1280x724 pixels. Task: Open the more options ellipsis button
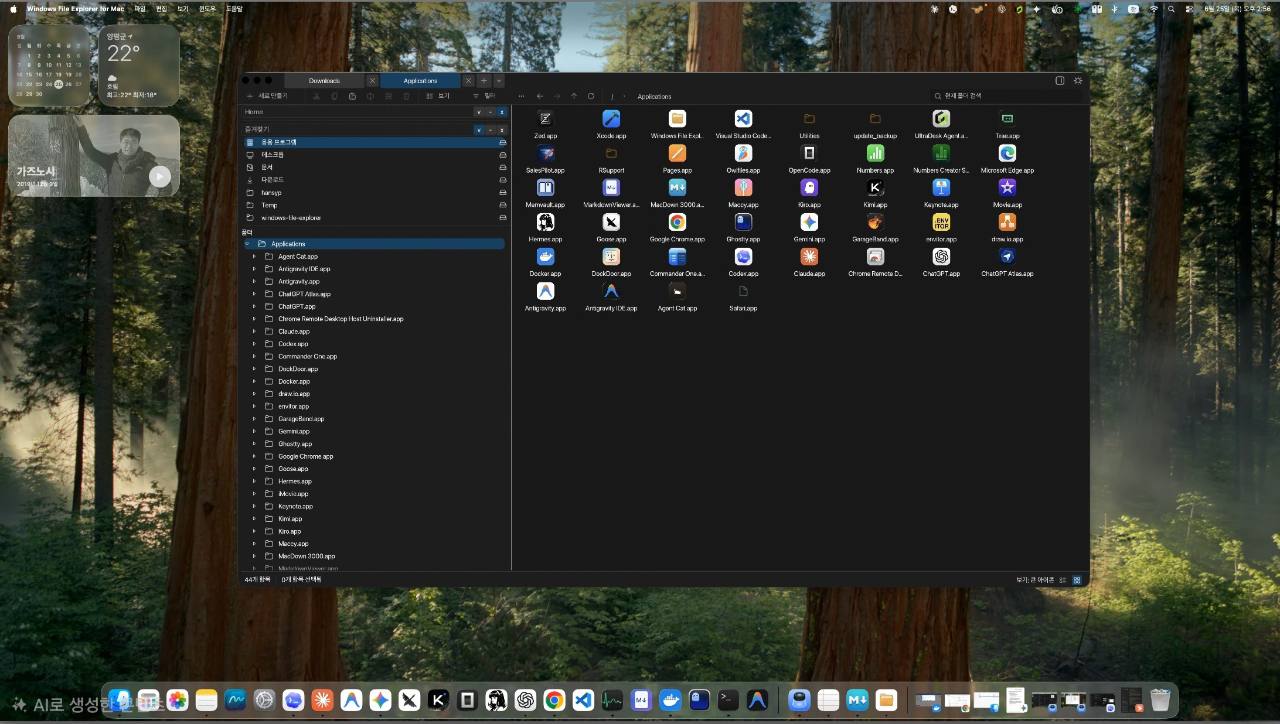coord(521,96)
